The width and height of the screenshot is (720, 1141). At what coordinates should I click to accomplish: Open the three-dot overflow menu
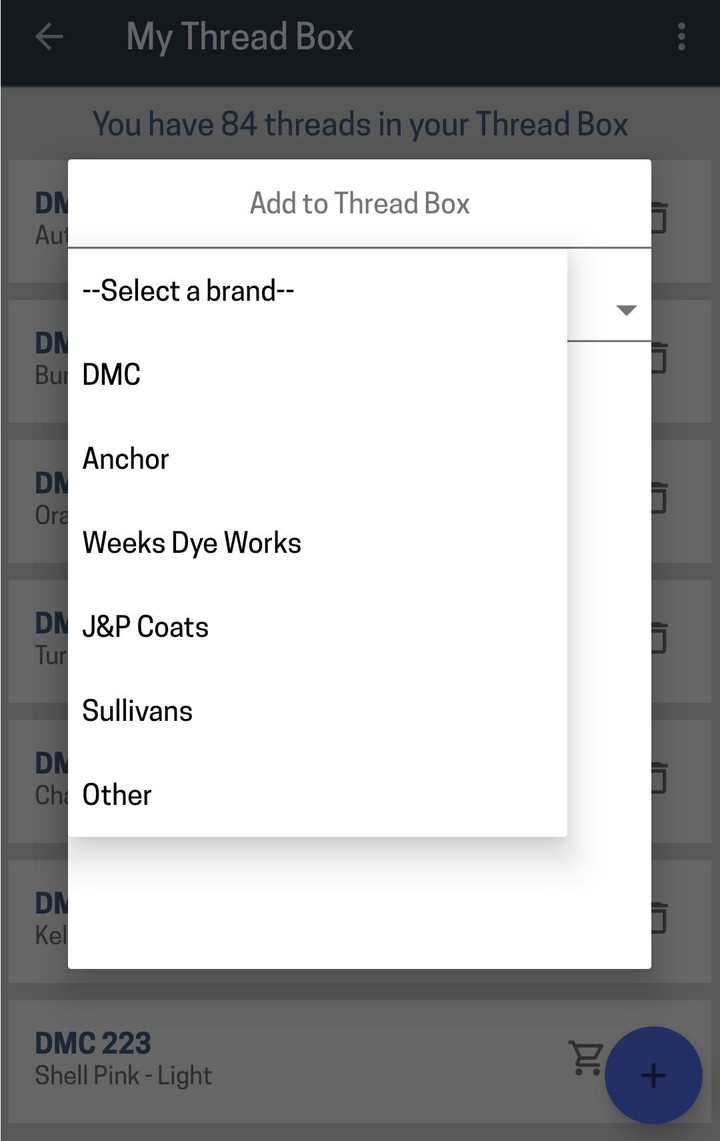point(681,36)
